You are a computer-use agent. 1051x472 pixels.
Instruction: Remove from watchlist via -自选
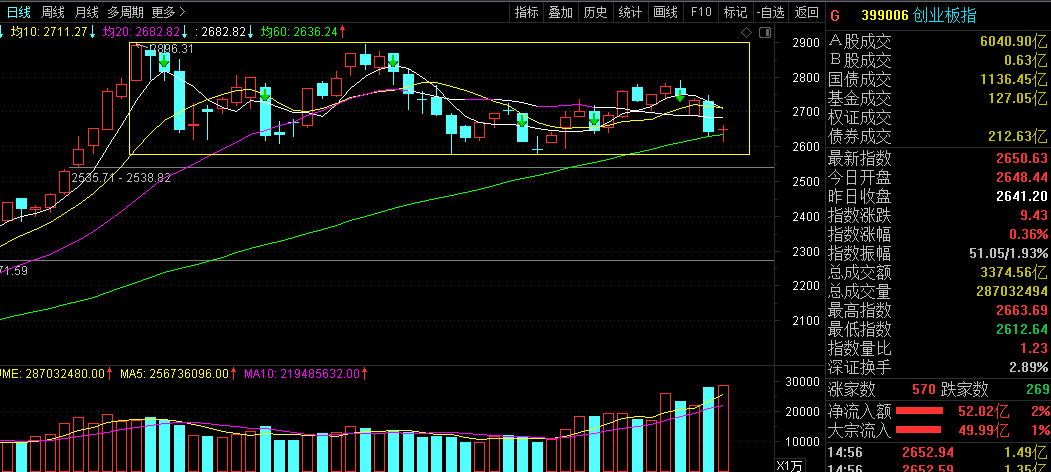pos(770,12)
